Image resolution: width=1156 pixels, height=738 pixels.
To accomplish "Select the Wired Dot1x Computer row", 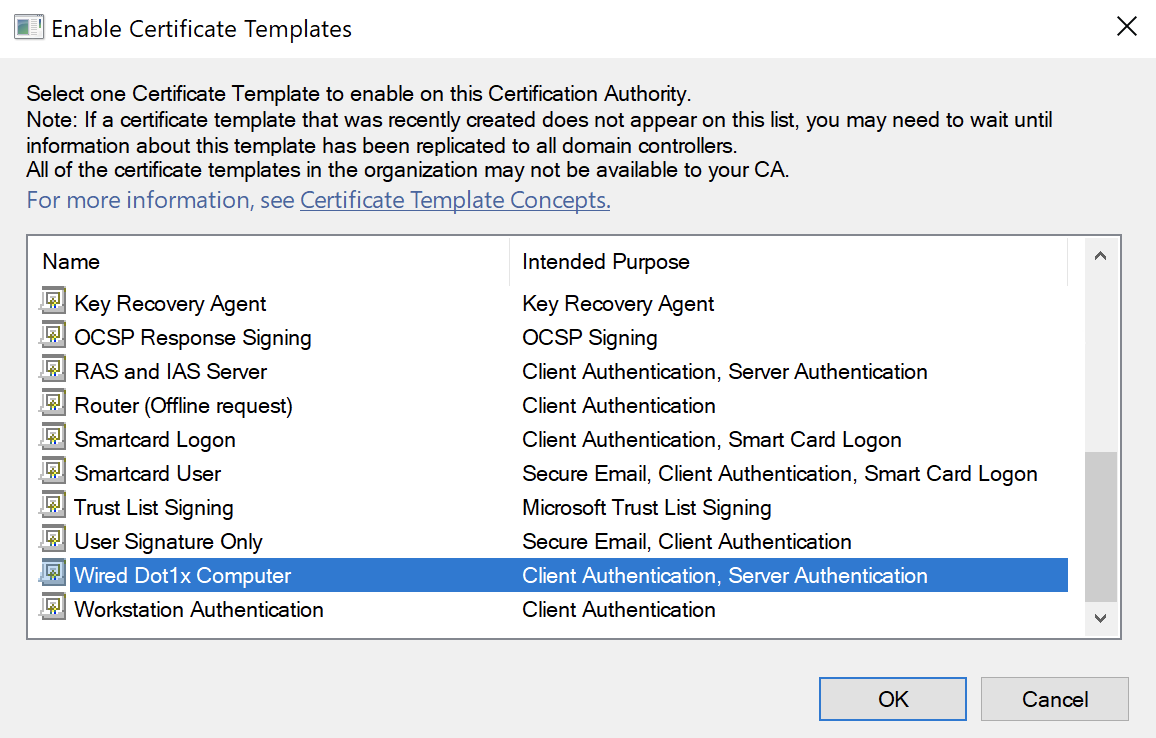I will coord(183,576).
